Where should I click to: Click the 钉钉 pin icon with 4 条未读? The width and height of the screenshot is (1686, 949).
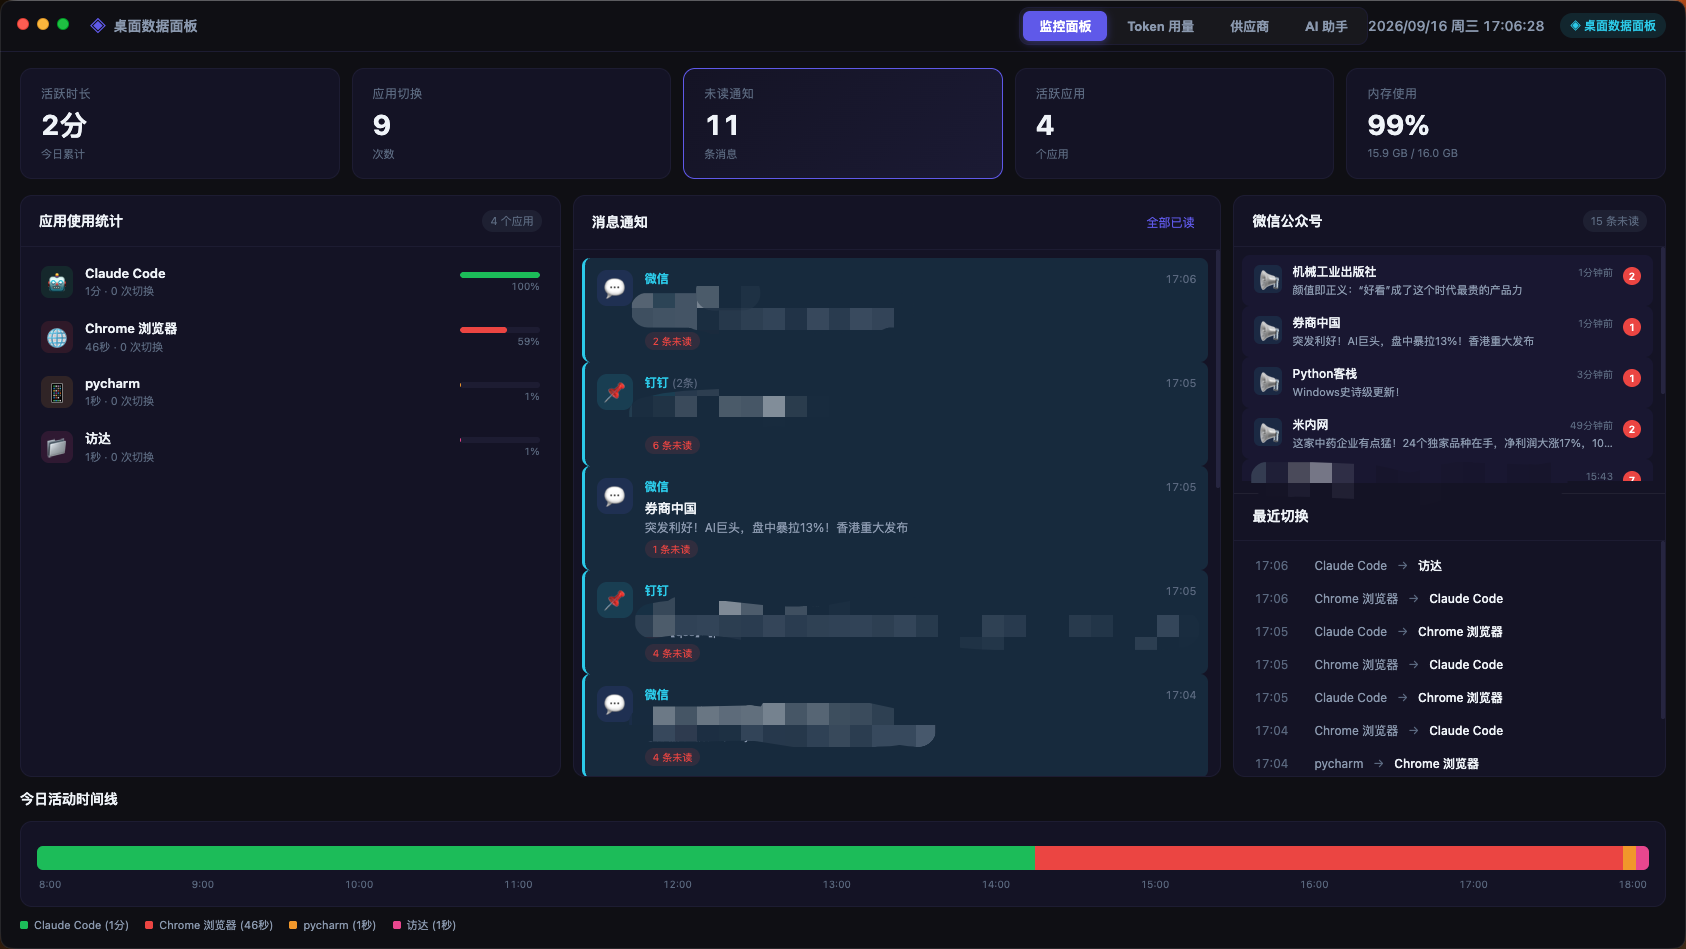pos(615,600)
